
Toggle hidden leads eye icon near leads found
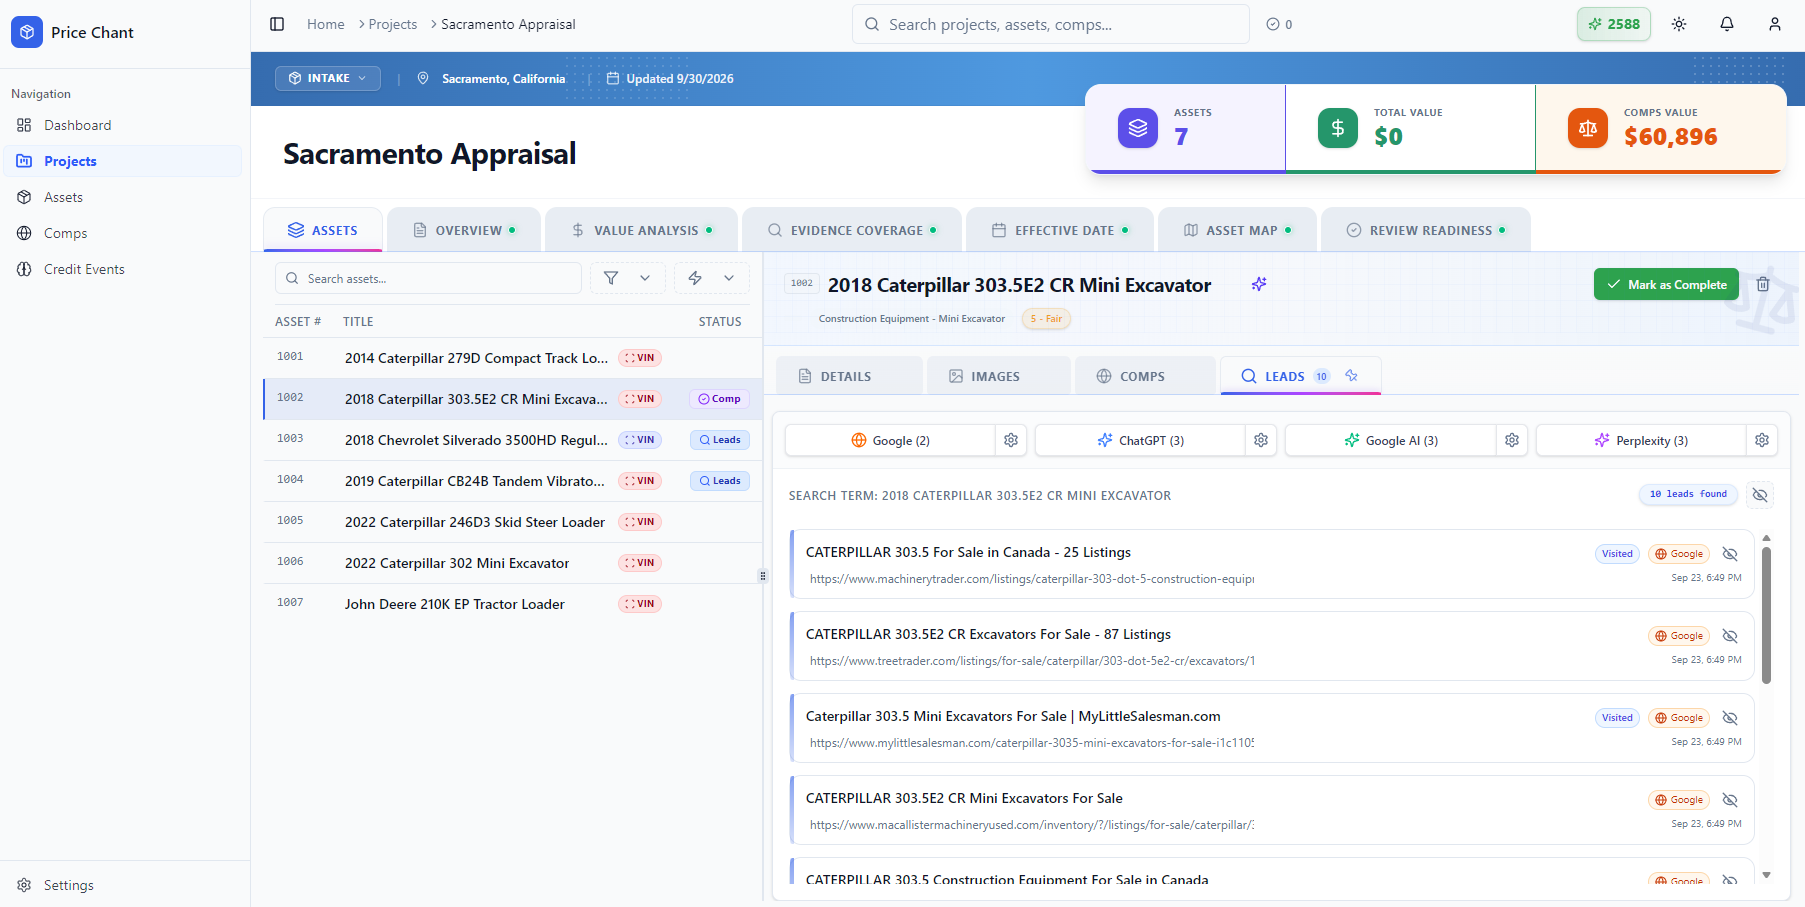pos(1760,494)
